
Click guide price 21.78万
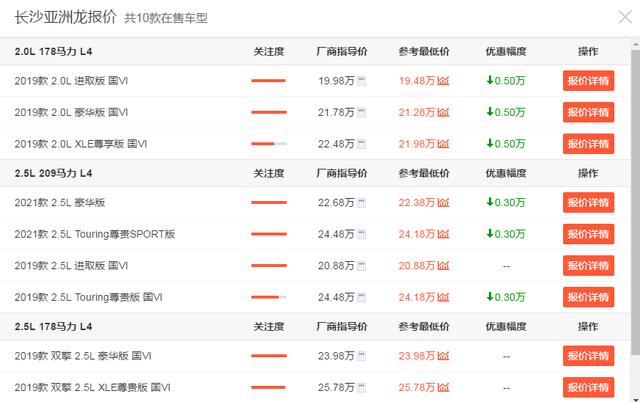[336, 112]
